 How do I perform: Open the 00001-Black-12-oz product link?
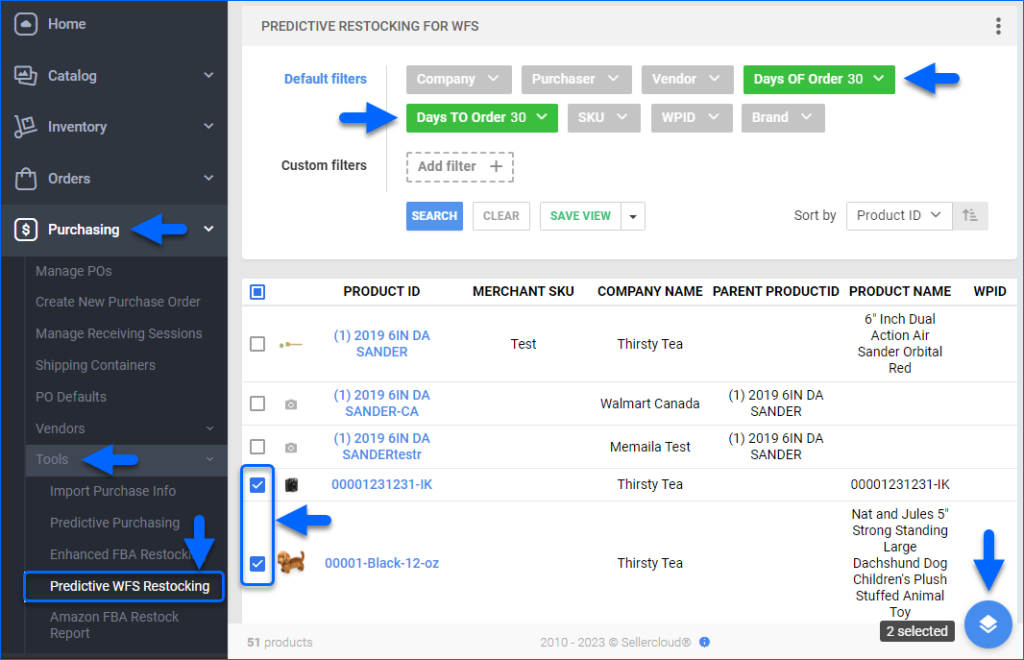coord(382,562)
